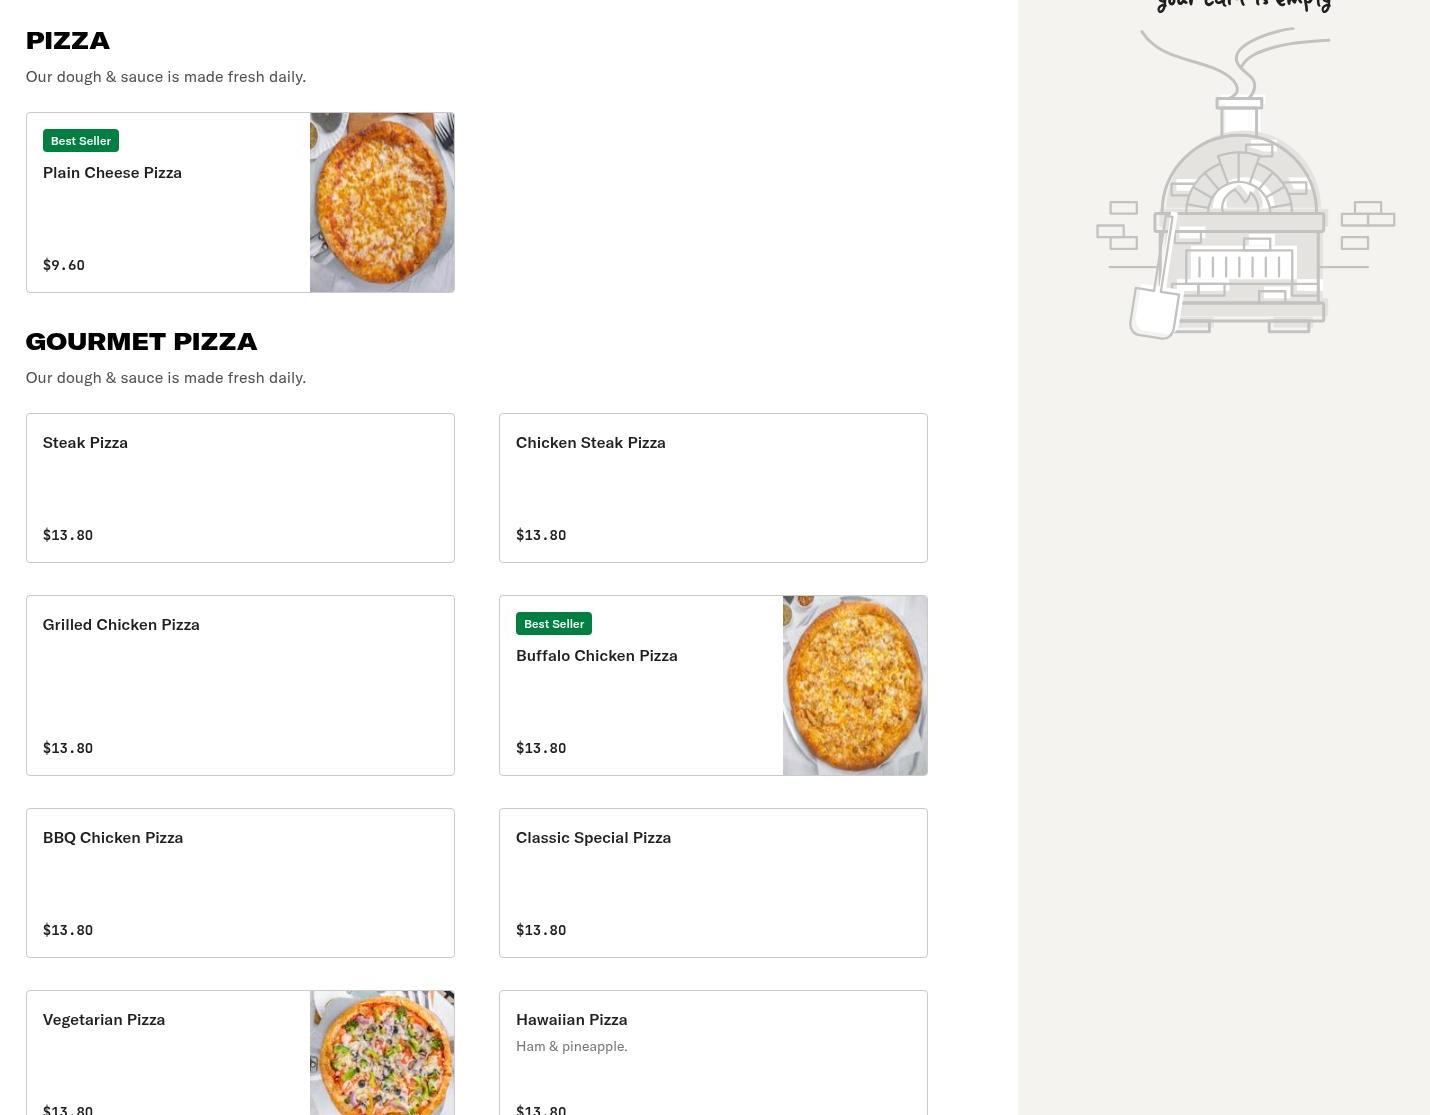1430x1115 pixels.
Task: Click the Best Seller badge on Plain Cheese
Action: (x=81, y=141)
